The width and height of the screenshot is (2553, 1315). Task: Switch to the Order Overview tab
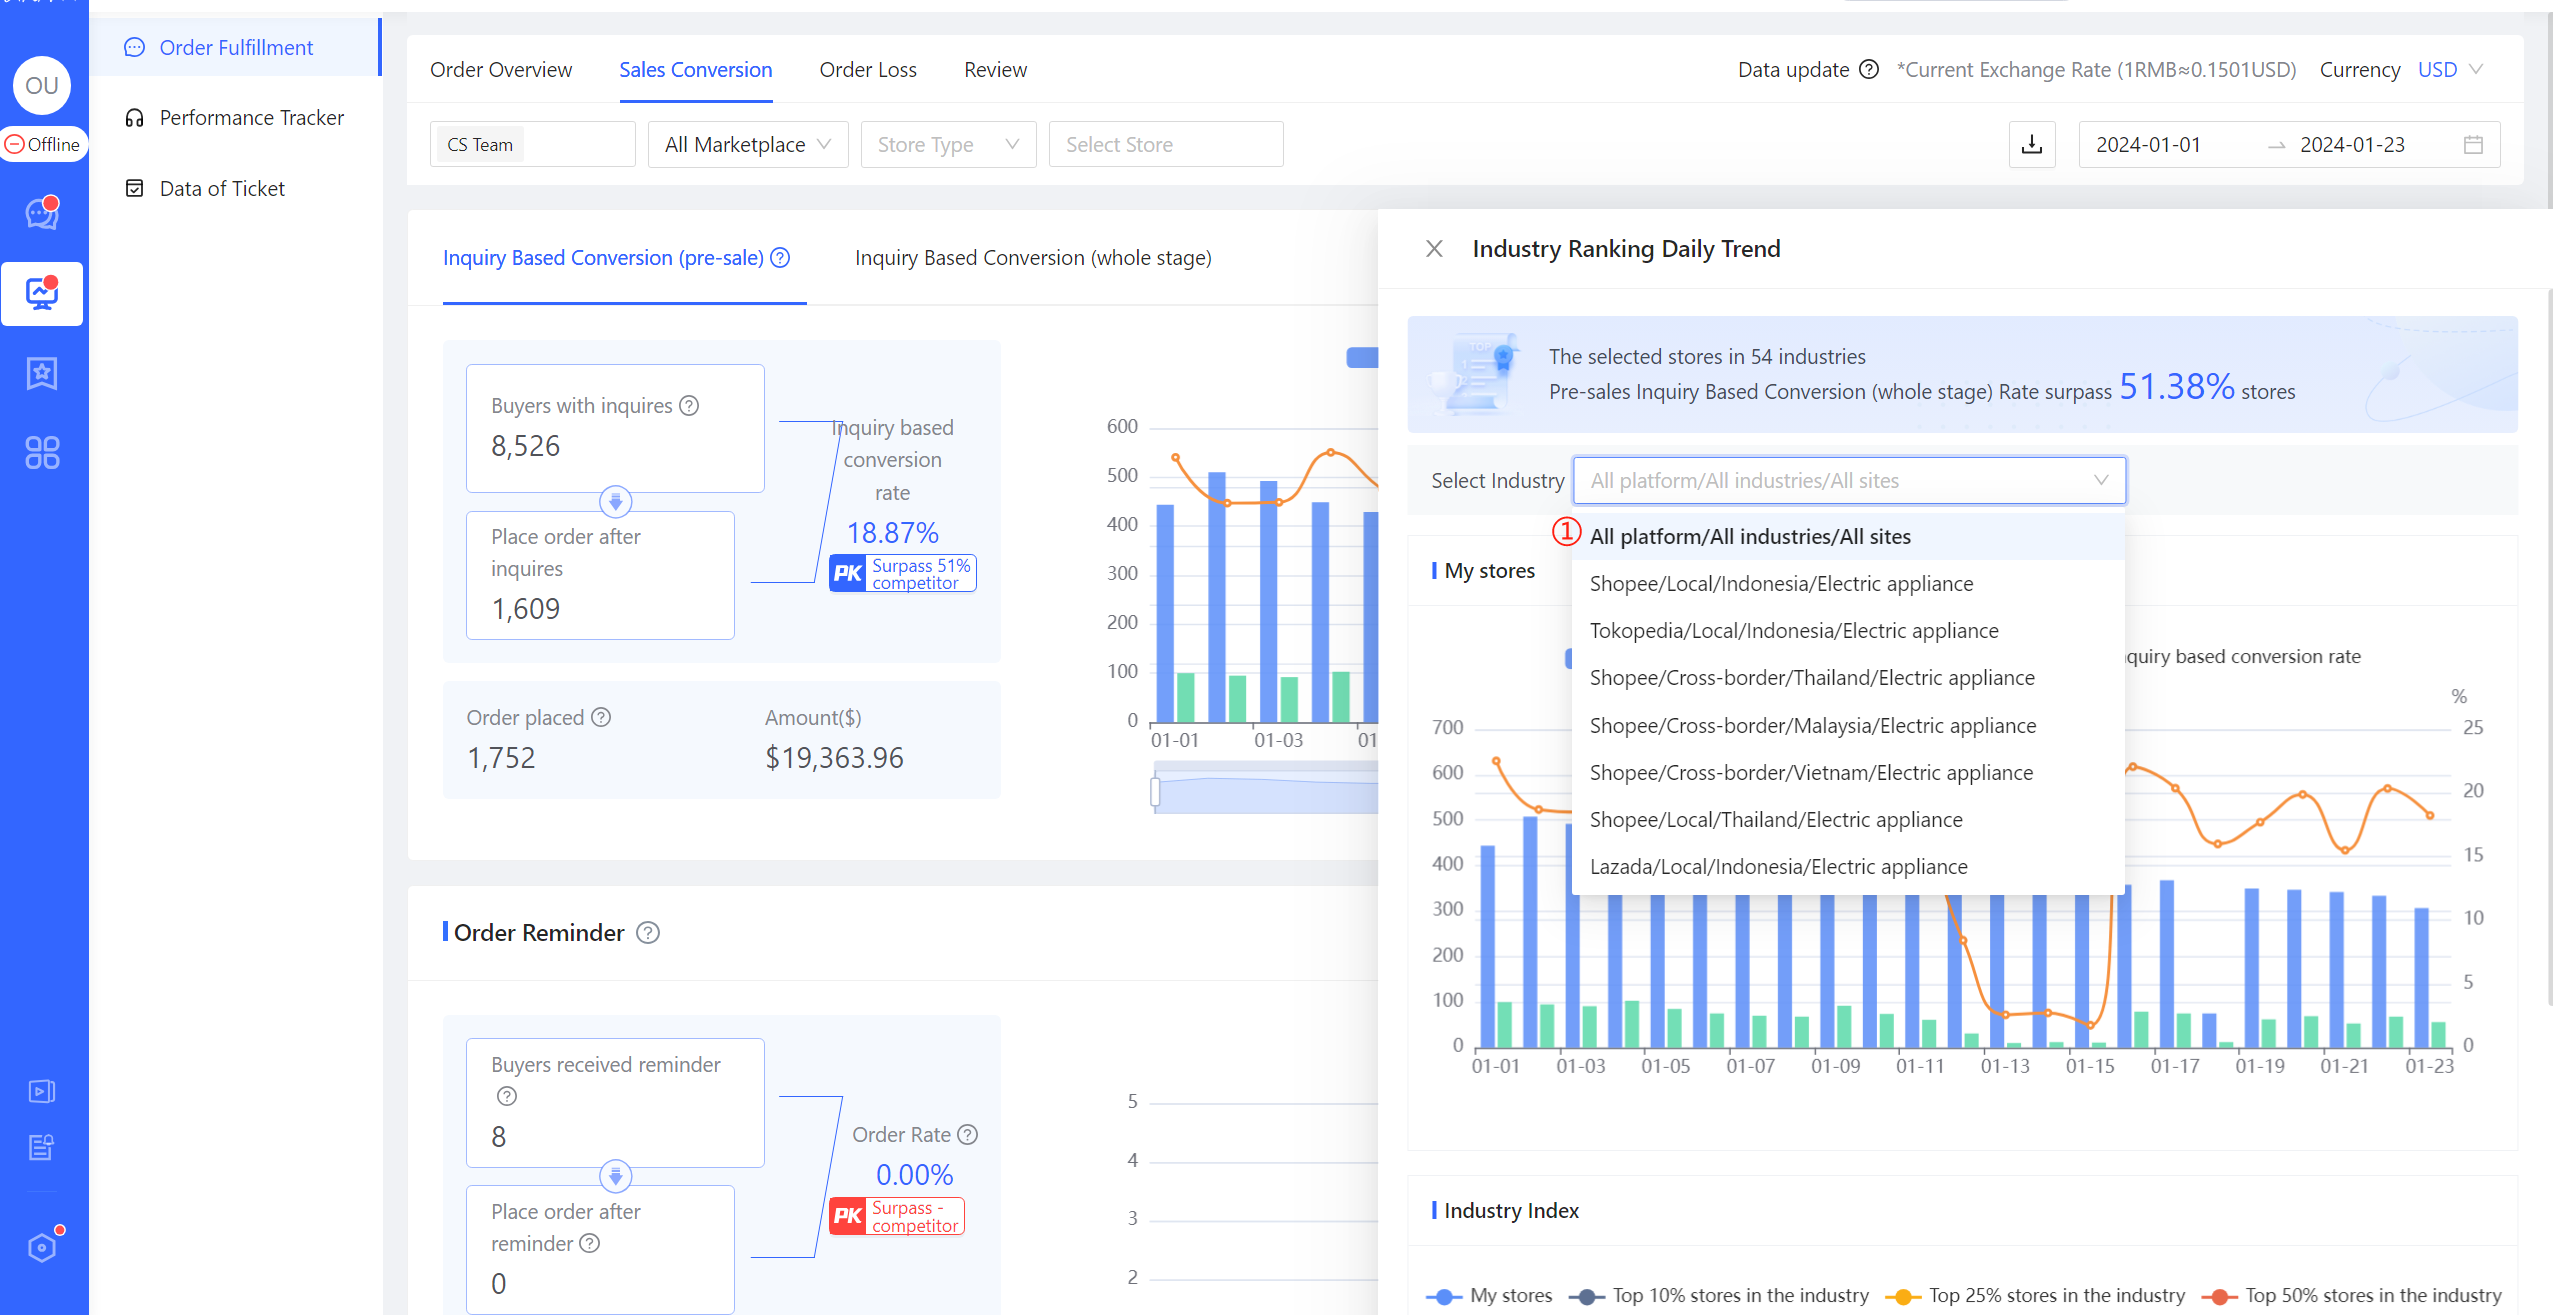[x=501, y=70]
